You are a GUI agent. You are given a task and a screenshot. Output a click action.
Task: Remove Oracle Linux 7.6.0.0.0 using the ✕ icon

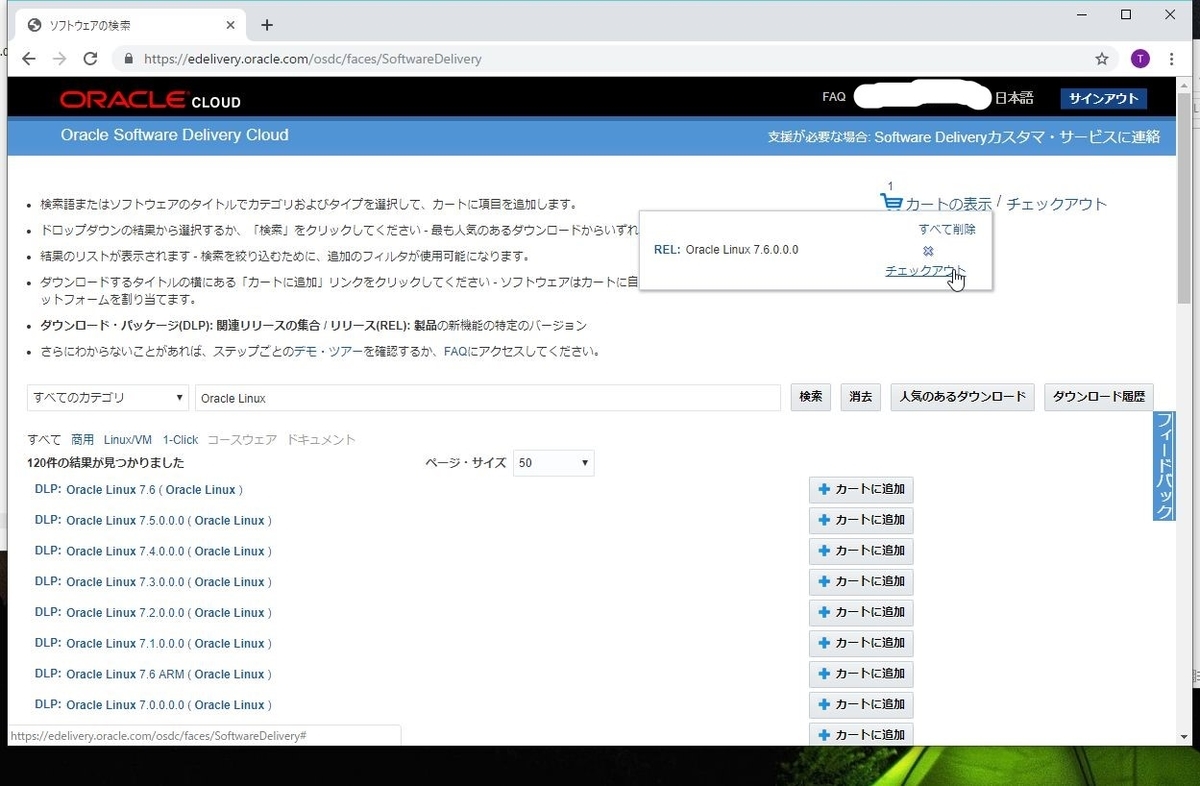pos(928,252)
